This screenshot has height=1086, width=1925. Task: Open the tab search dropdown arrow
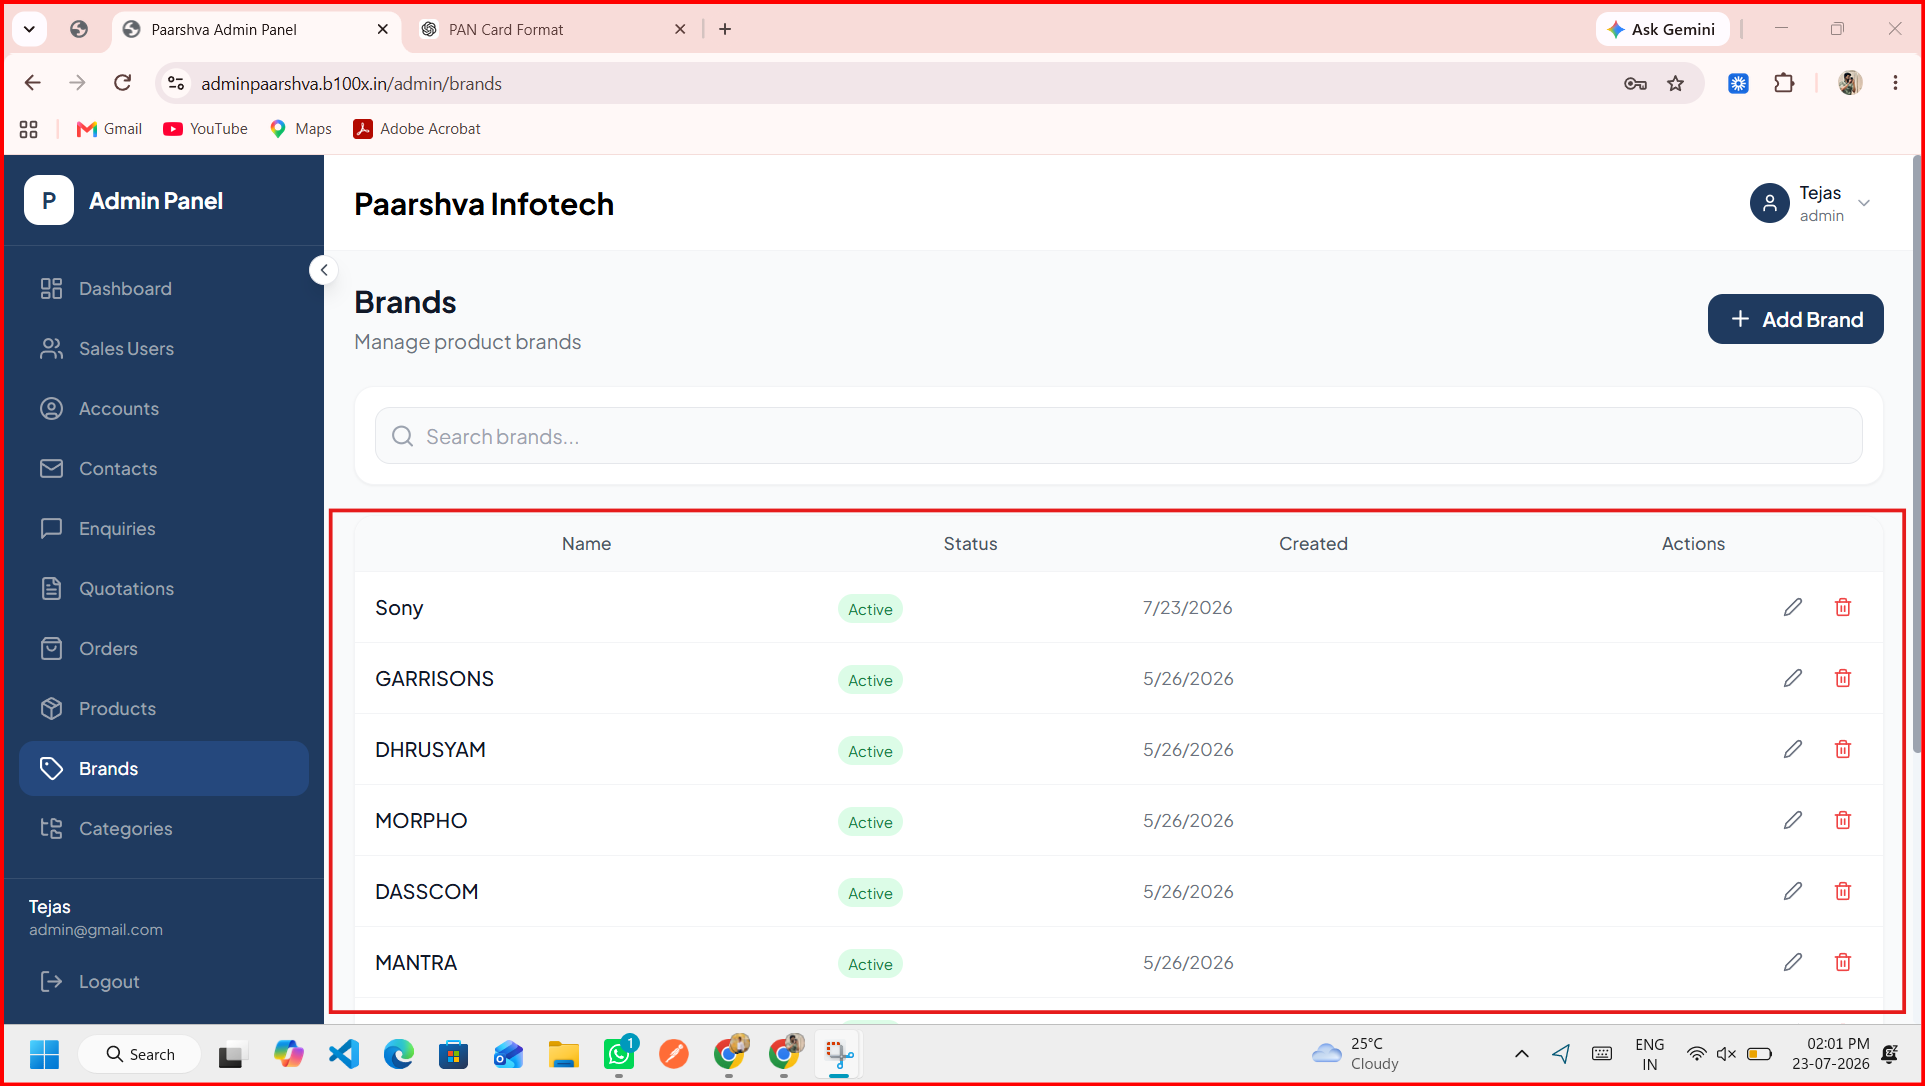tap(30, 29)
